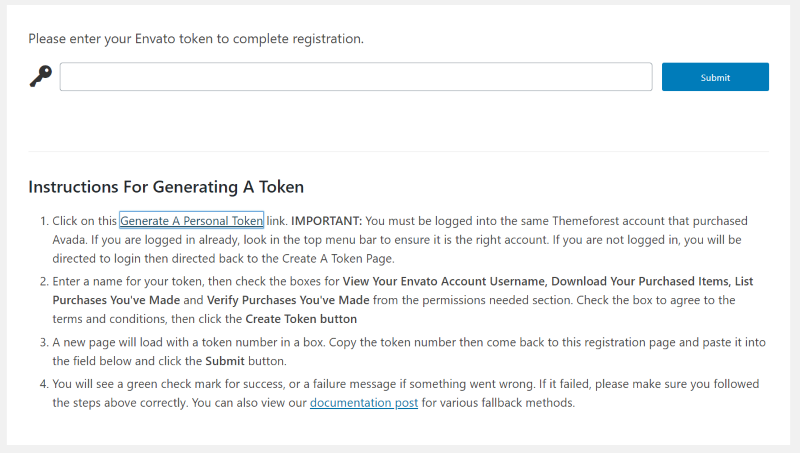
Task: Click the list number 2 of the instructions
Action: [x=44, y=281]
